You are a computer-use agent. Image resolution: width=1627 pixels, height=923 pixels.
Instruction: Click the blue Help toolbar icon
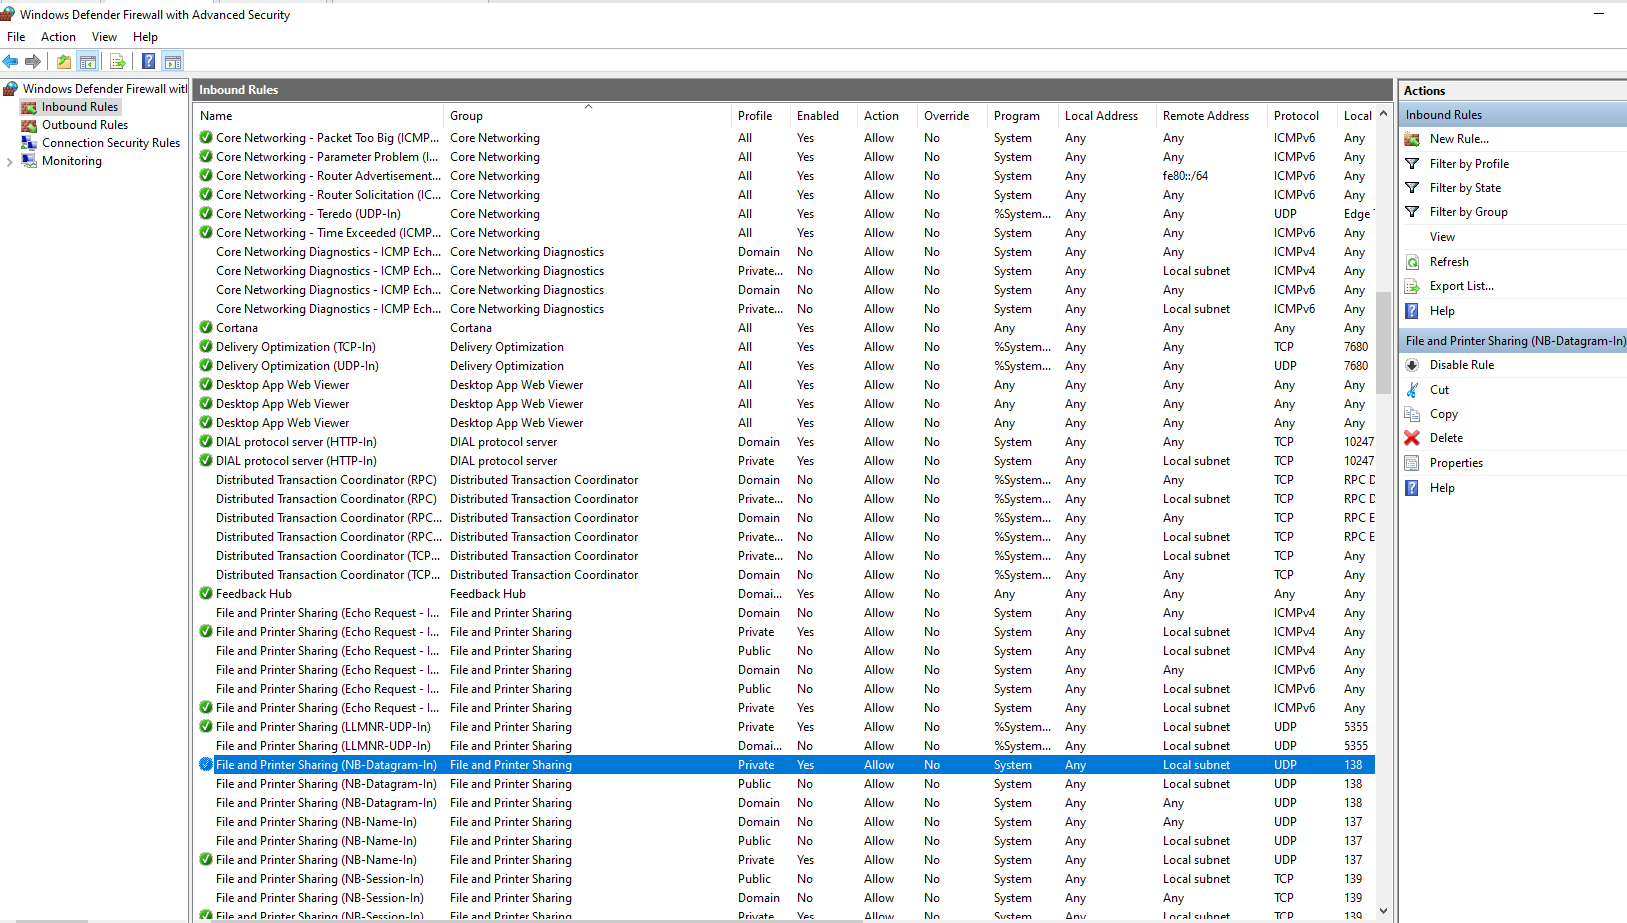149,62
